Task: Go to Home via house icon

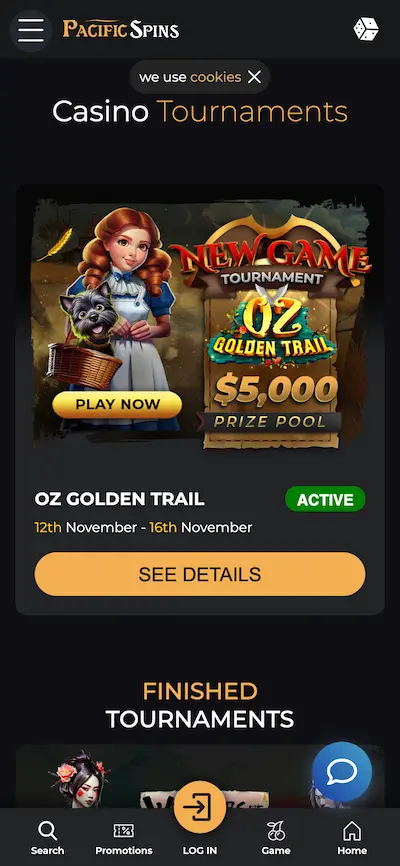Action: coord(351,830)
